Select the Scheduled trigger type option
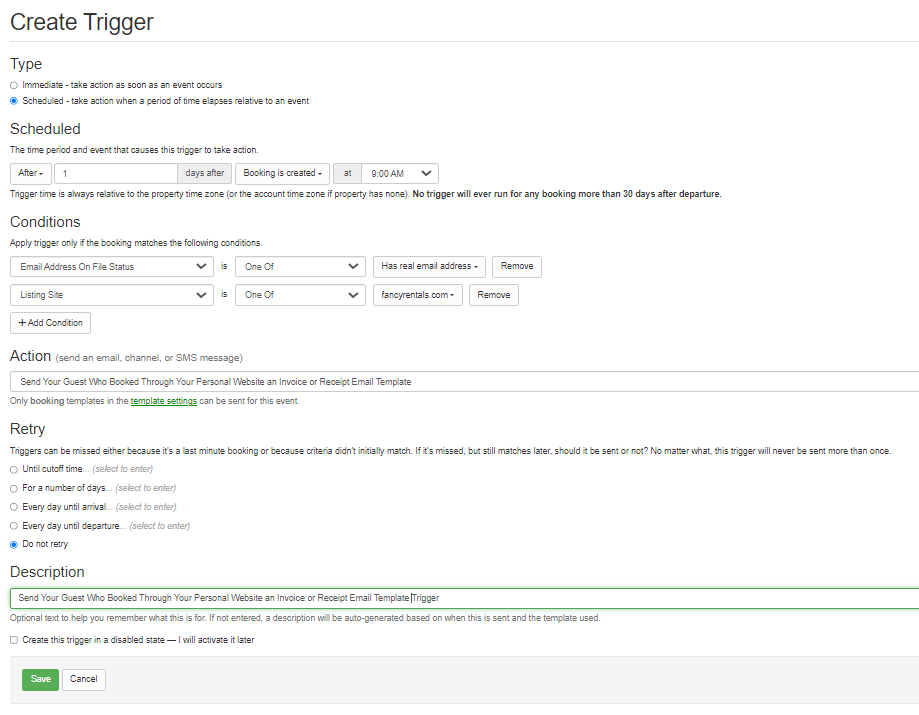The image size is (919, 715). [x=14, y=101]
